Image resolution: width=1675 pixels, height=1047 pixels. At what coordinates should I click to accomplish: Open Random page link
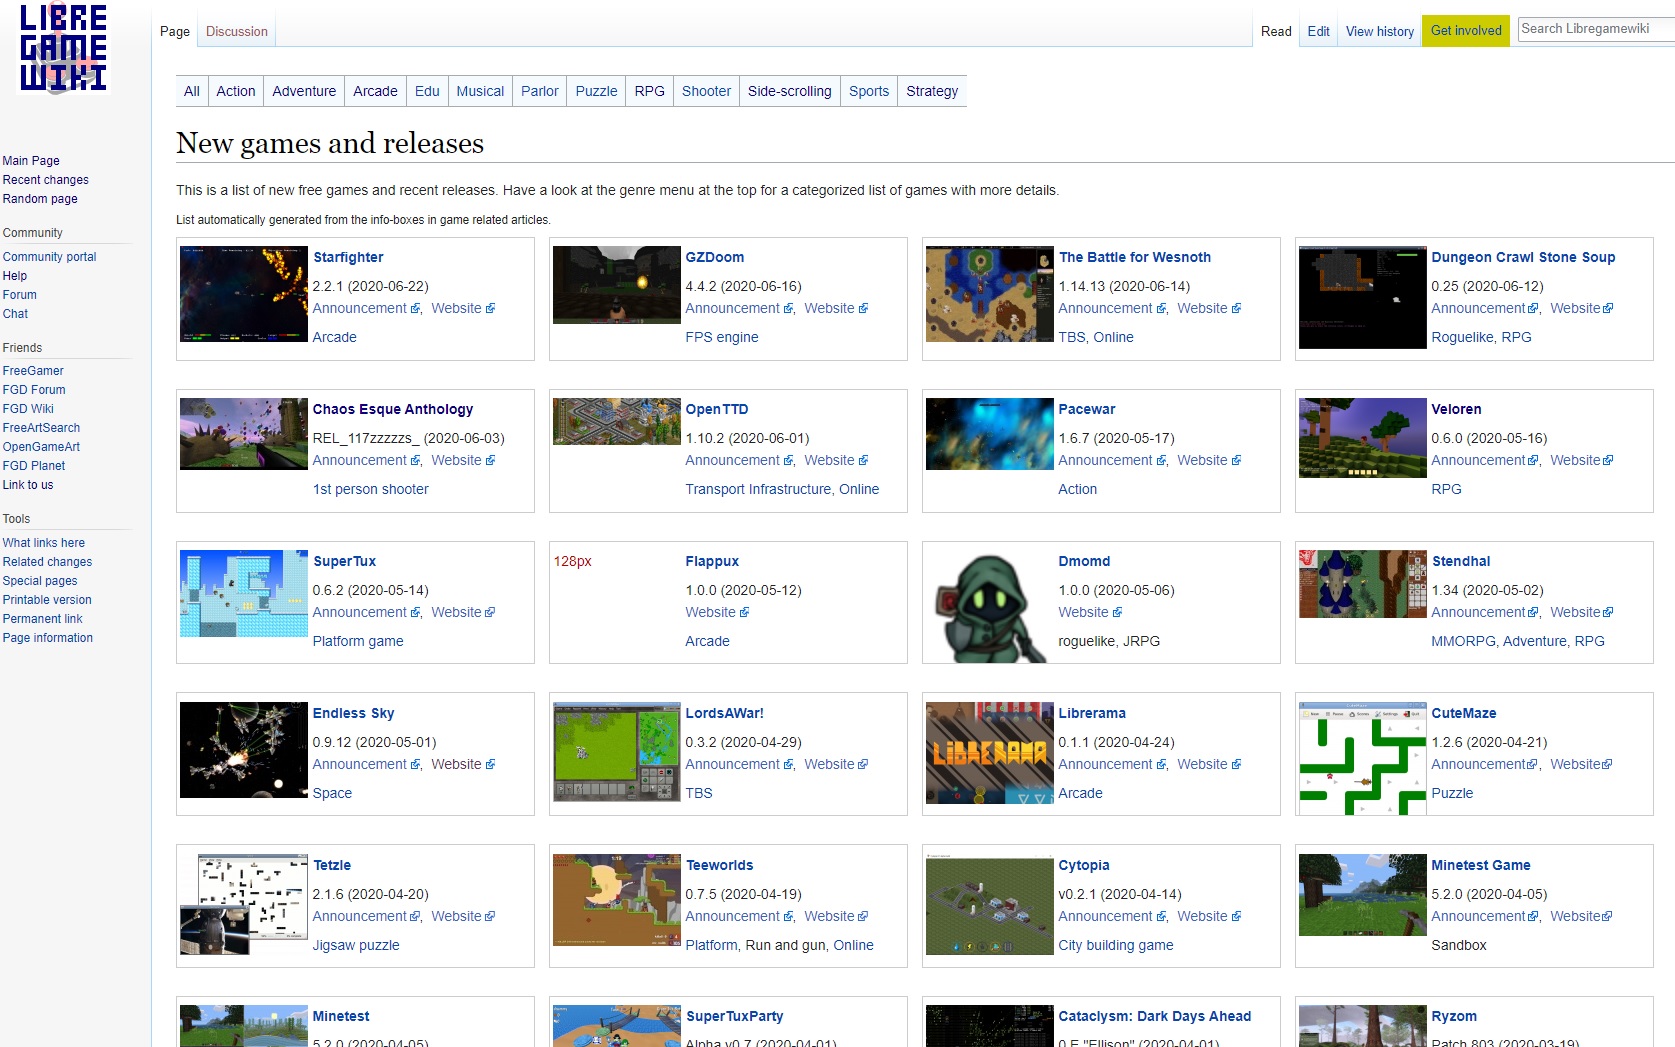coord(40,199)
